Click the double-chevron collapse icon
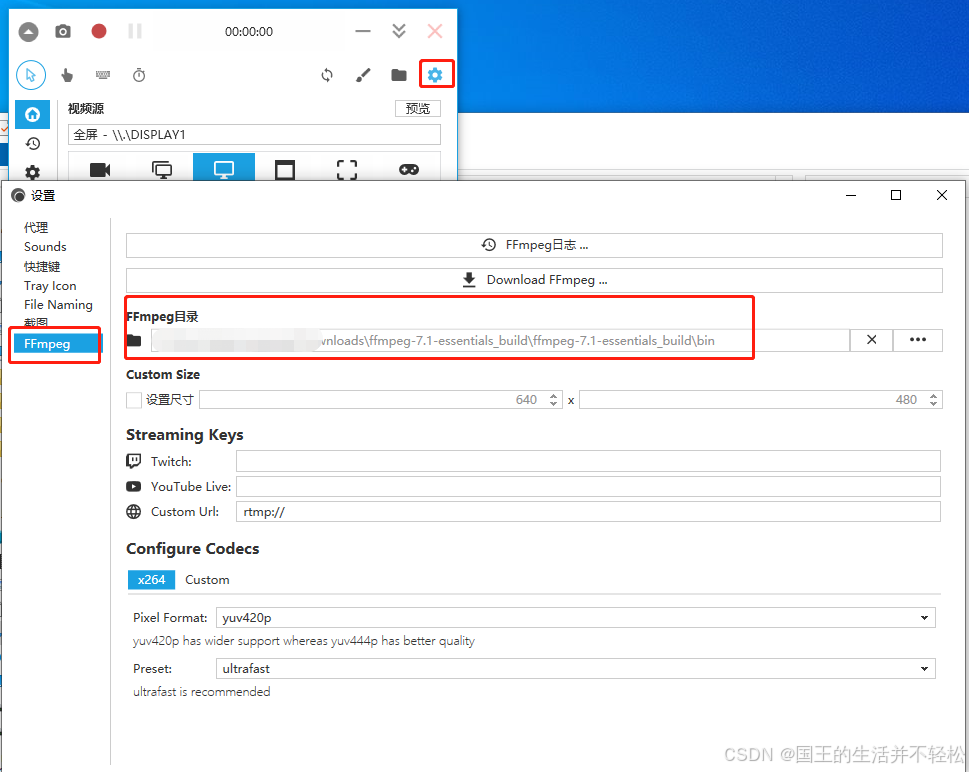 (x=399, y=31)
